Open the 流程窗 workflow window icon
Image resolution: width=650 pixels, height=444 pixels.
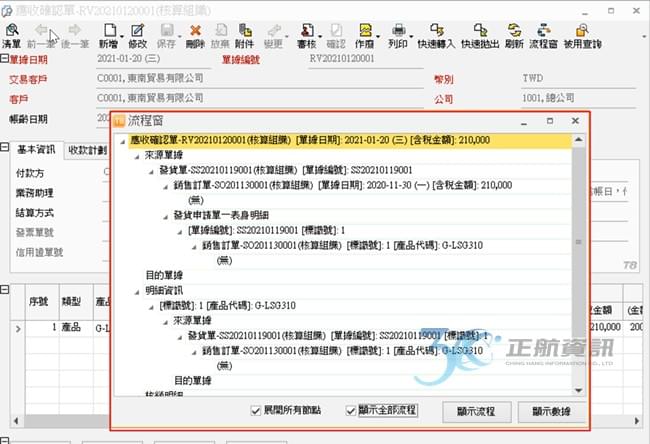(543, 30)
